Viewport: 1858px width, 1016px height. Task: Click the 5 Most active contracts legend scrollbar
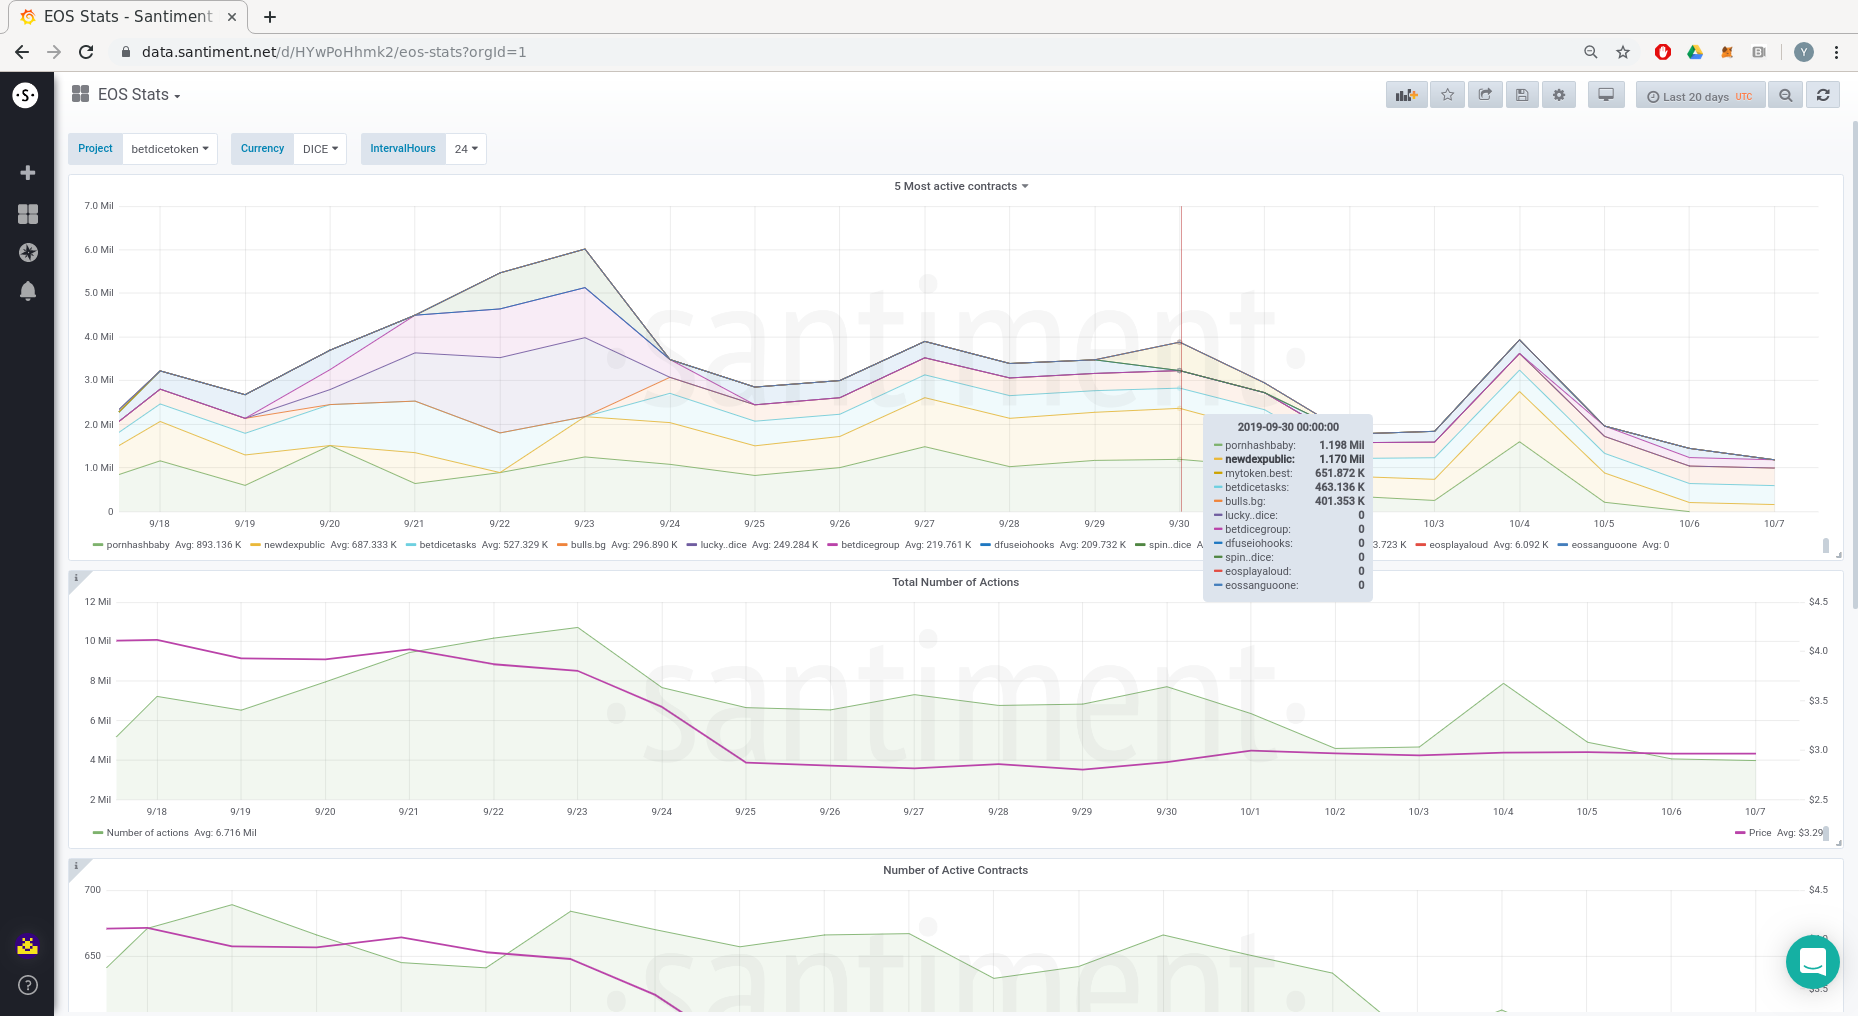[1826, 546]
